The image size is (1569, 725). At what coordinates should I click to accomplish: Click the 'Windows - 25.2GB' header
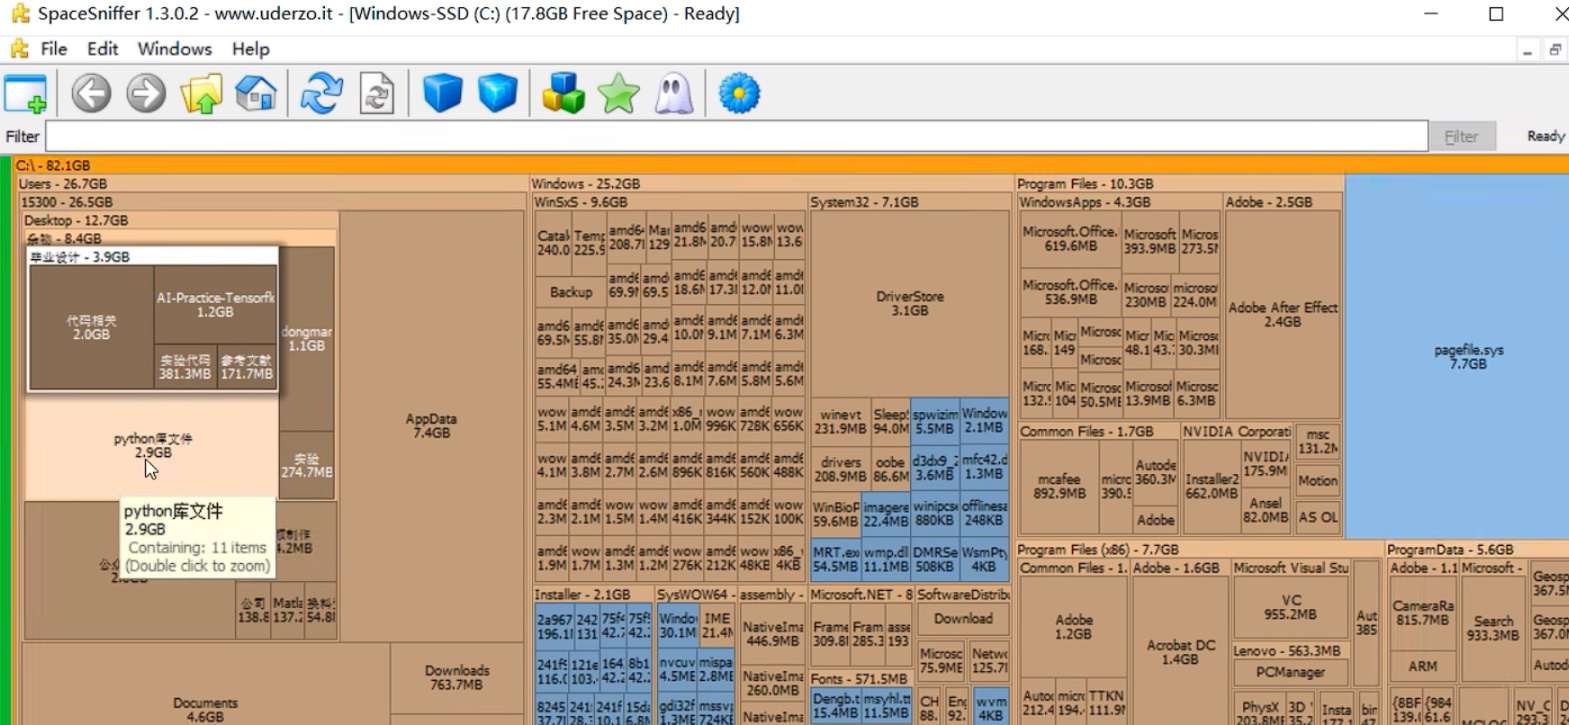586,184
